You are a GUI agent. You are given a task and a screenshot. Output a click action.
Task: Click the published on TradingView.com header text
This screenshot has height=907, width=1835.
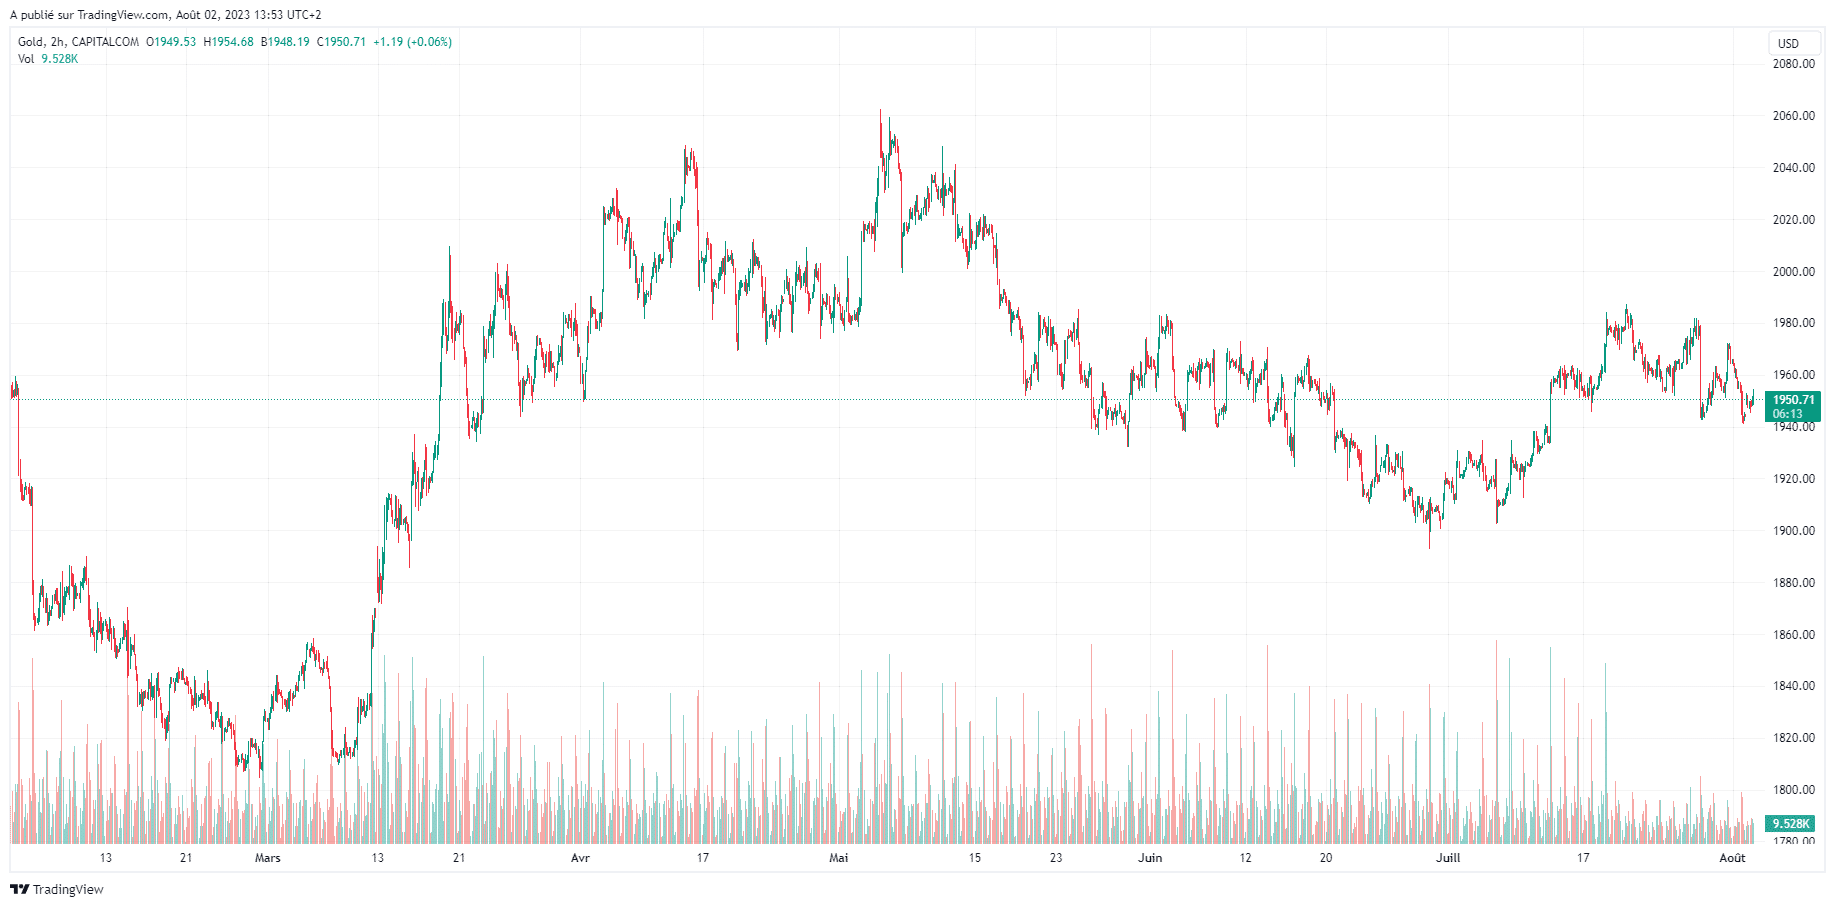(x=166, y=15)
